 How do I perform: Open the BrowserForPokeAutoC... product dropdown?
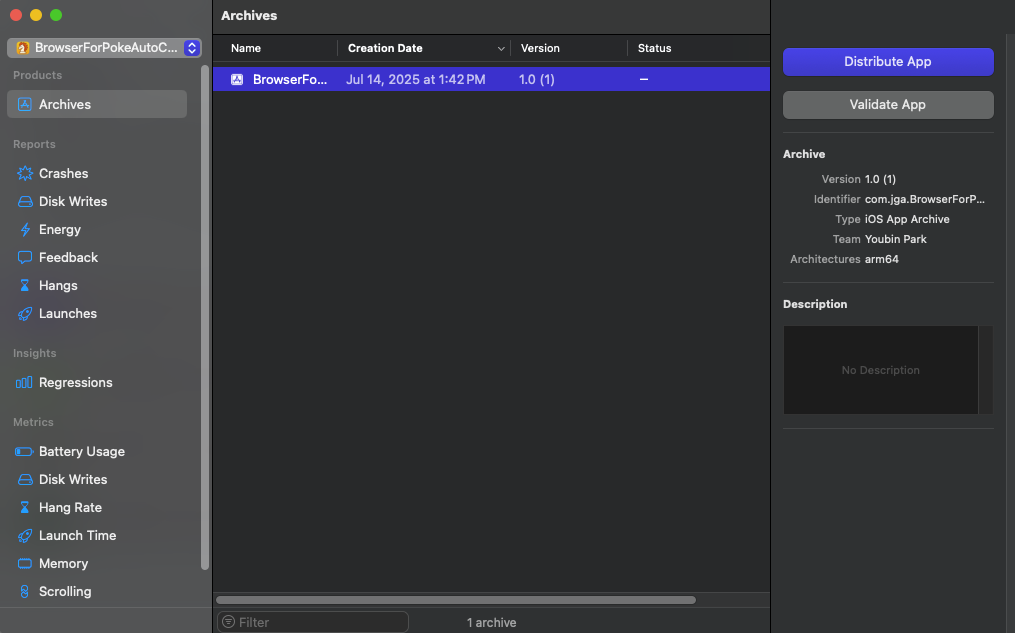pos(104,48)
